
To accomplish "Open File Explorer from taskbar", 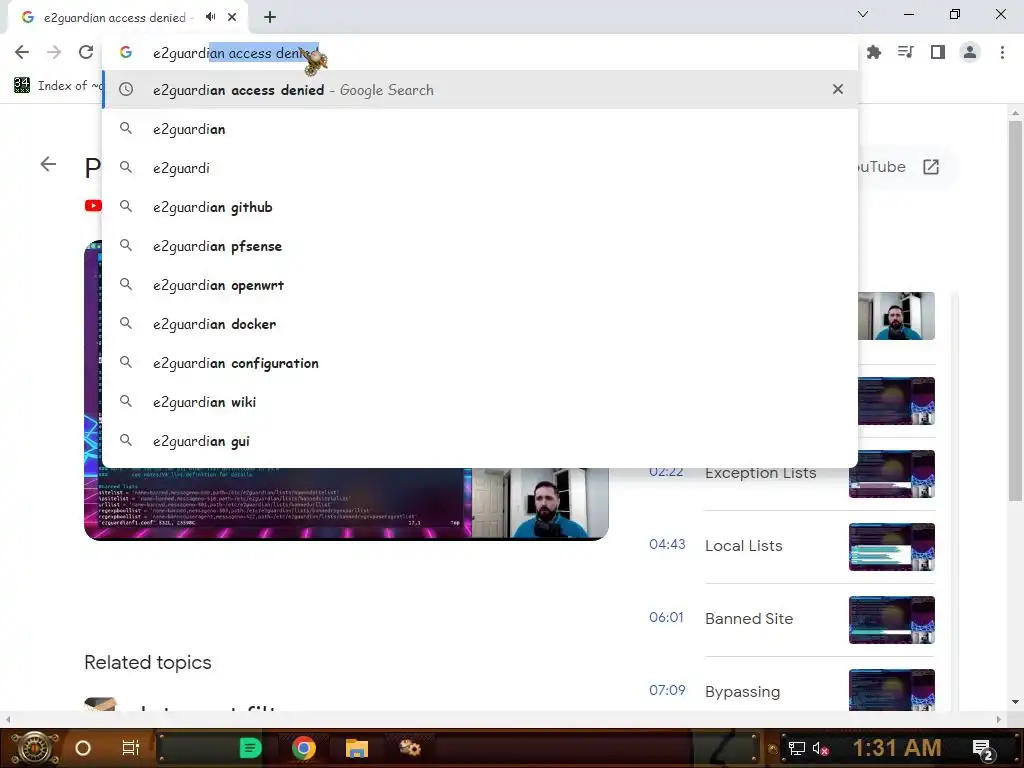I will pos(357,748).
